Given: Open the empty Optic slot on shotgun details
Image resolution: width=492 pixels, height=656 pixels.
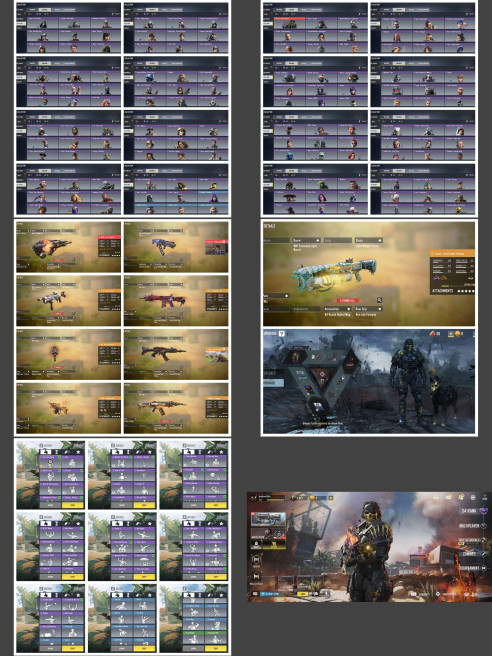Looking at the screenshot, I should 338,241.
